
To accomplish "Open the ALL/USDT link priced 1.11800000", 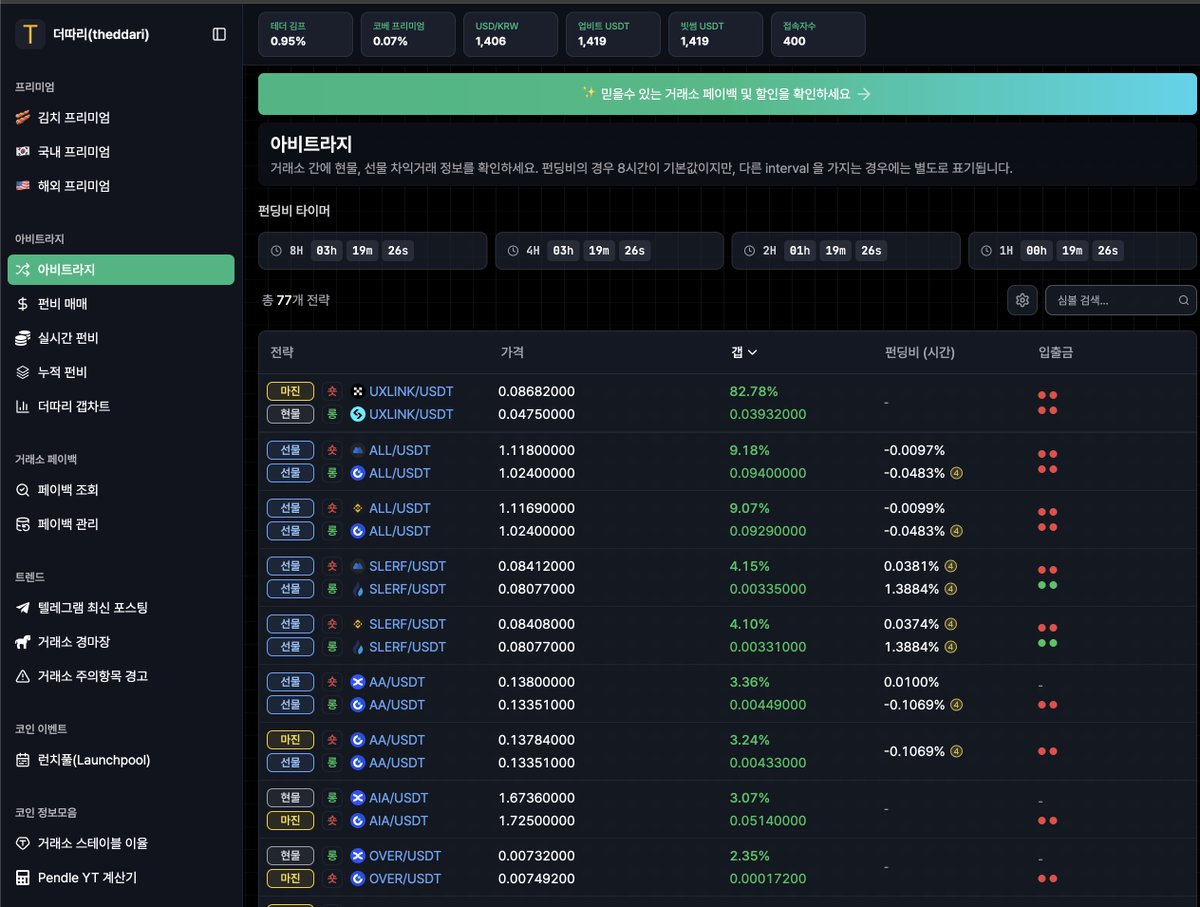I will (400, 450).
